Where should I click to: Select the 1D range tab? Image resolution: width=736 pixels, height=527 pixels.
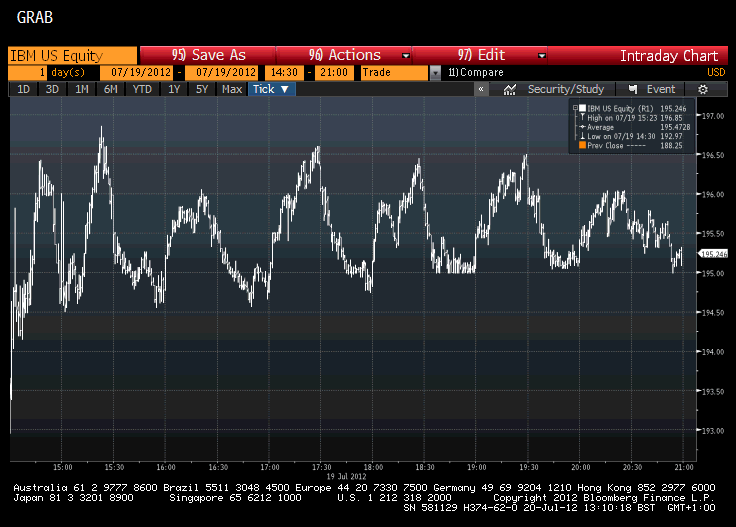pos(23,89)
